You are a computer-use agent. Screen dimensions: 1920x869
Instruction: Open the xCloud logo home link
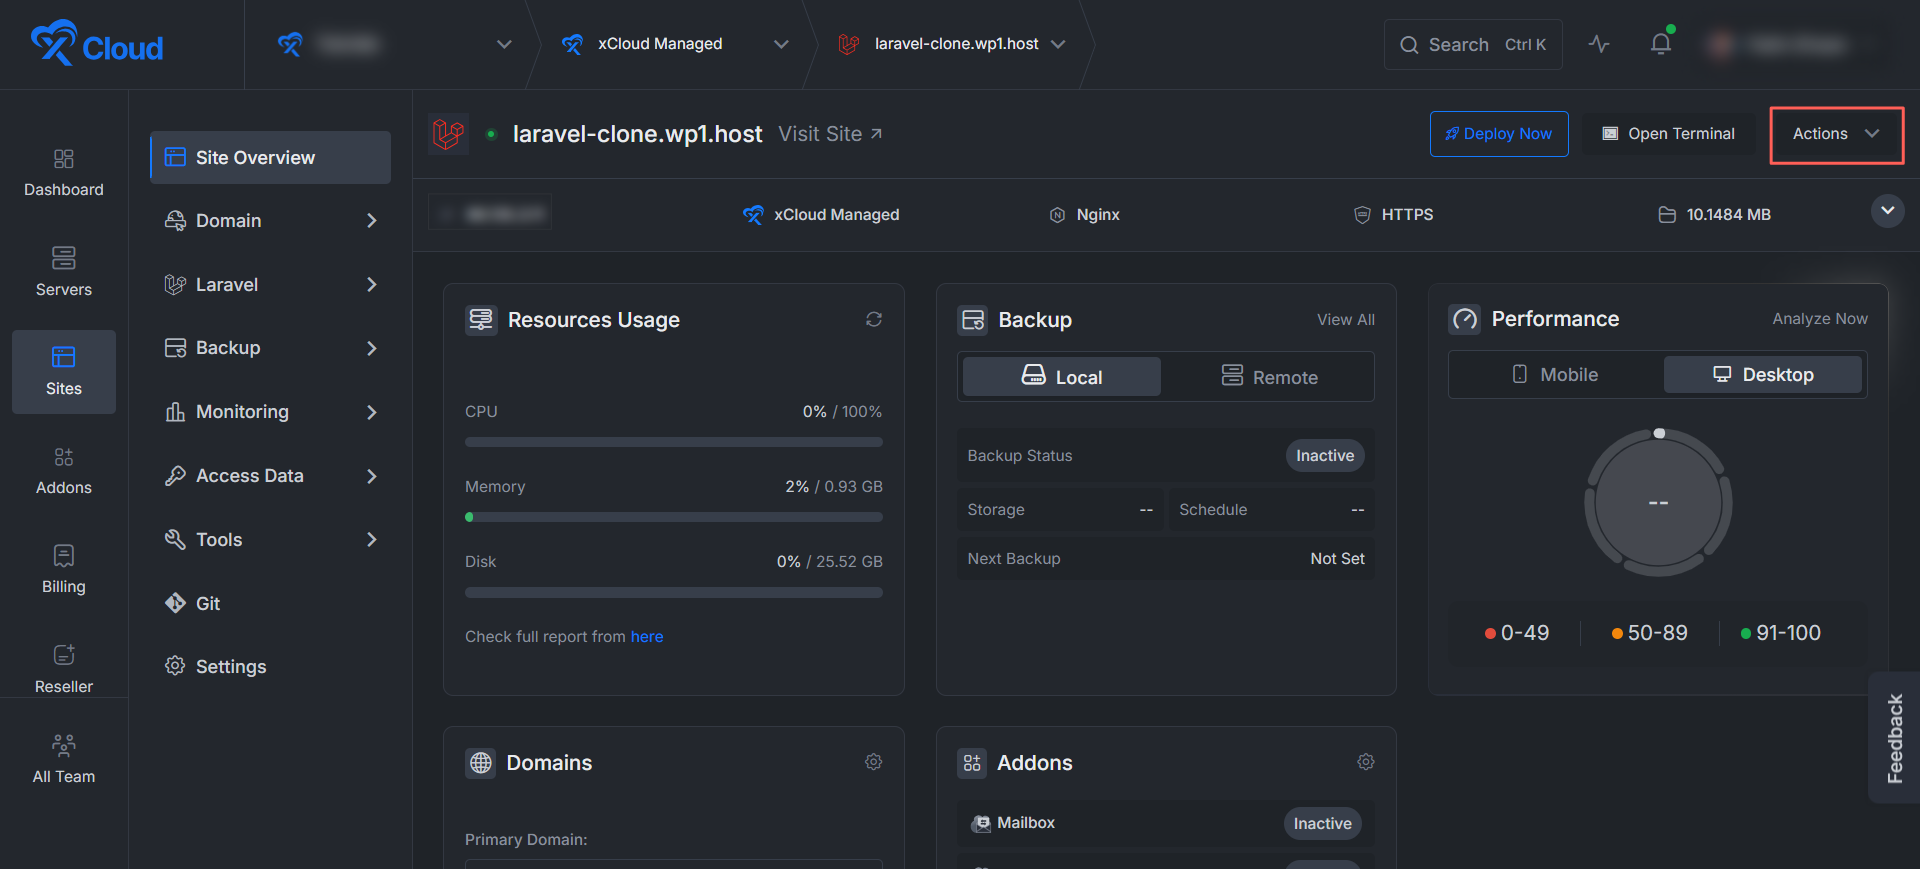pyautogui.click(x=97, y=44)
